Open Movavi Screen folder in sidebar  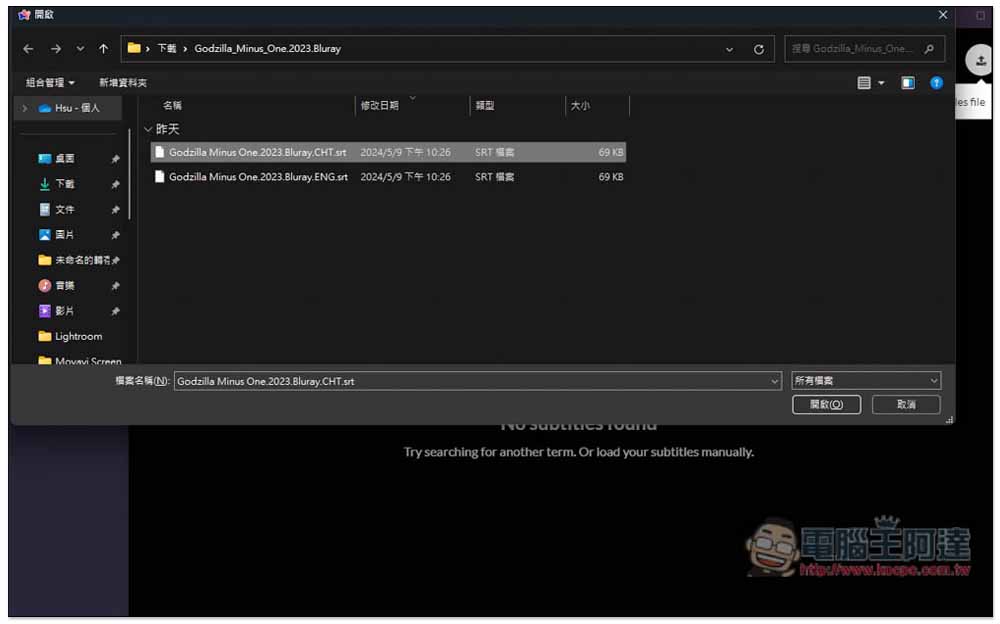click(x=87, y=360)
